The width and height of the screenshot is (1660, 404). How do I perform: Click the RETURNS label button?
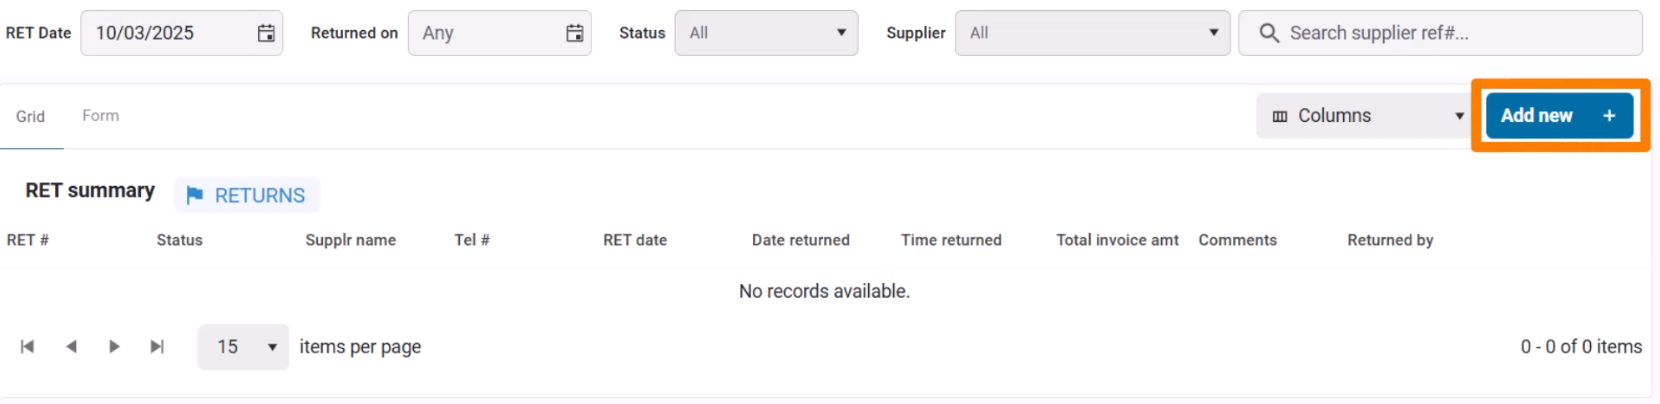(x=260, y=195)
